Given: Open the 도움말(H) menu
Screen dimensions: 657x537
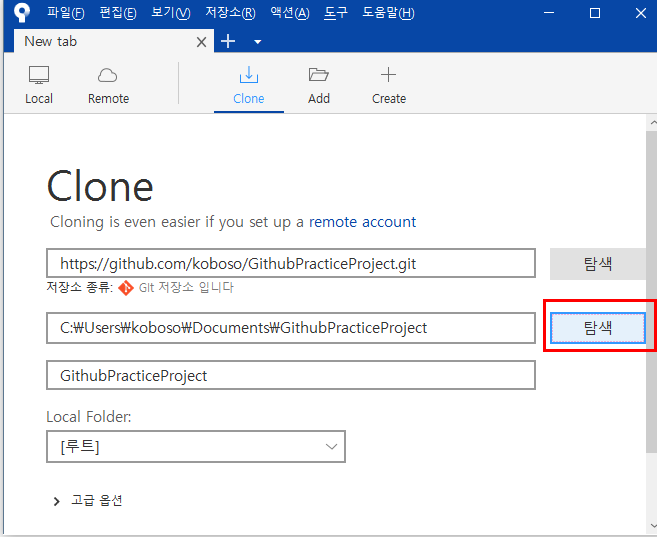Looking at the screenshot, I should [388, 13].
